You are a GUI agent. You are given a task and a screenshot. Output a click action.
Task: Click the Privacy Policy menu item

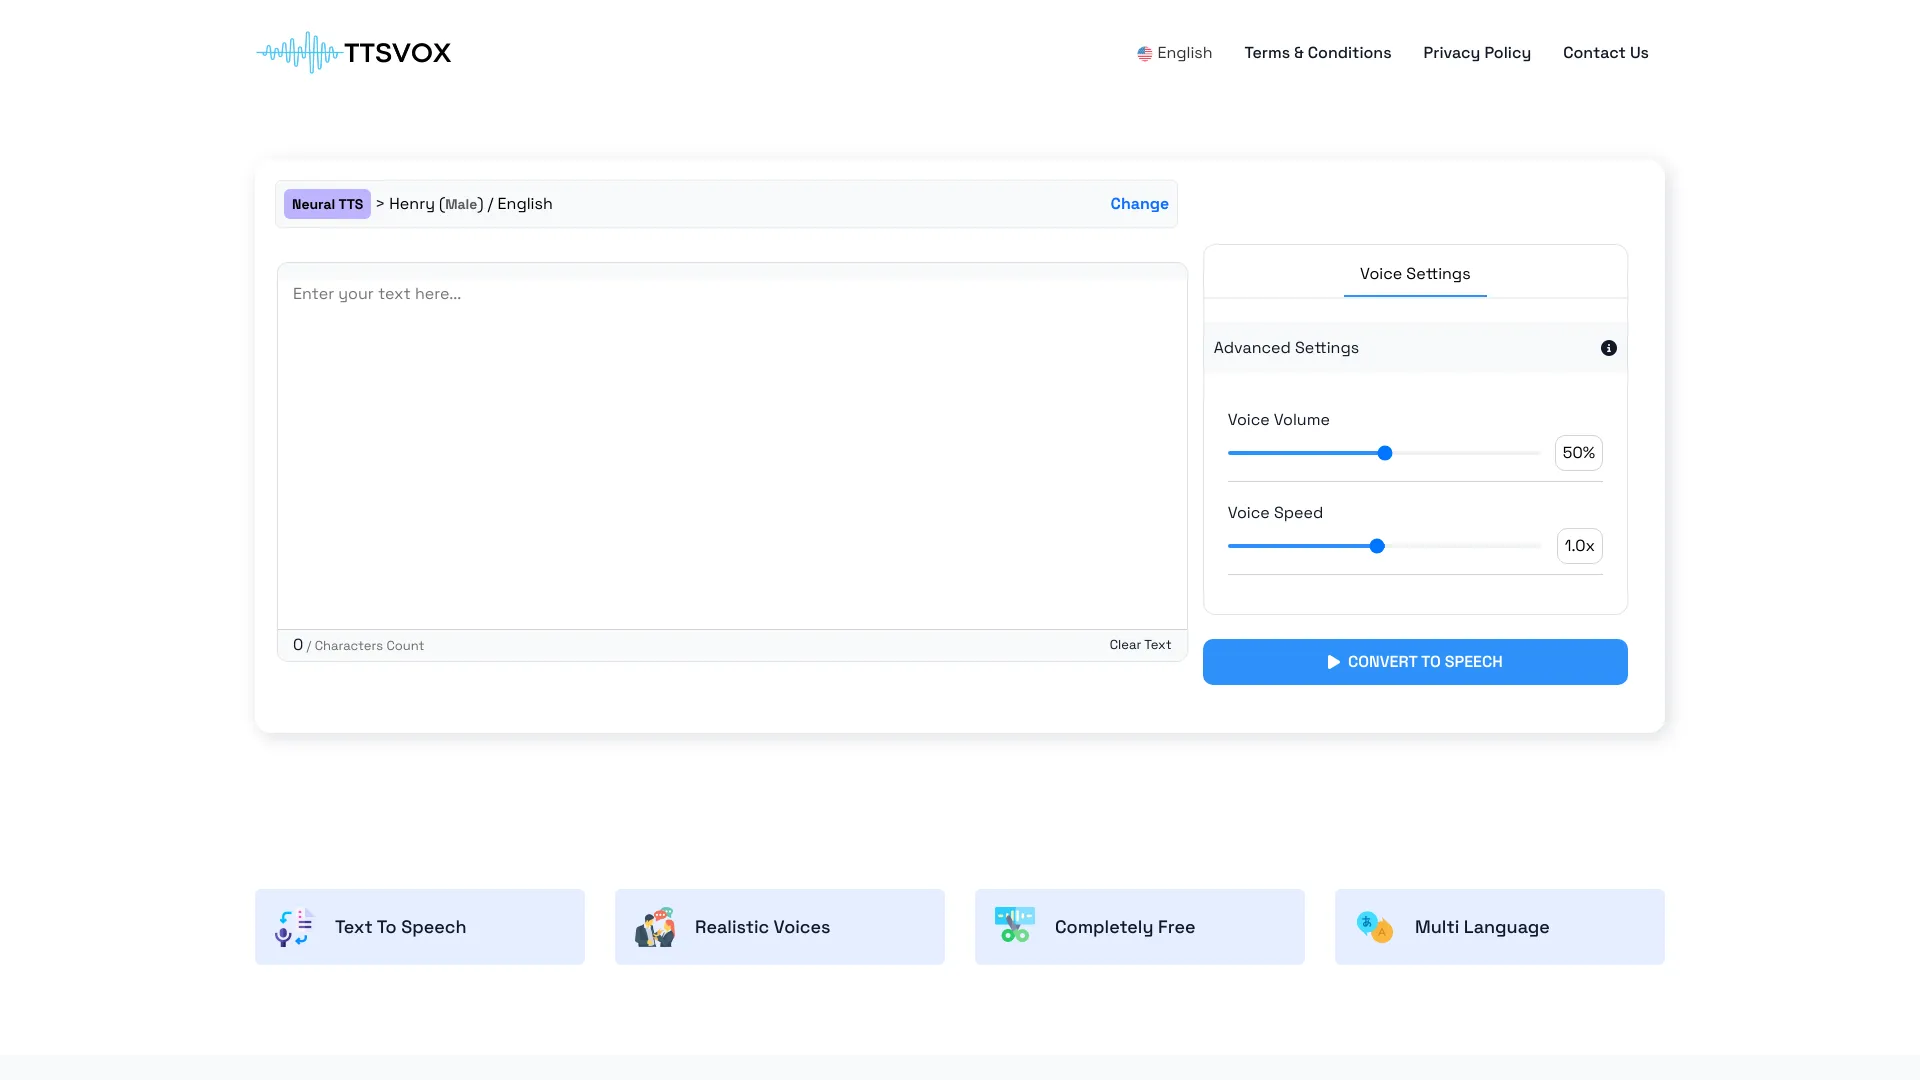[x=1477, y=51]
